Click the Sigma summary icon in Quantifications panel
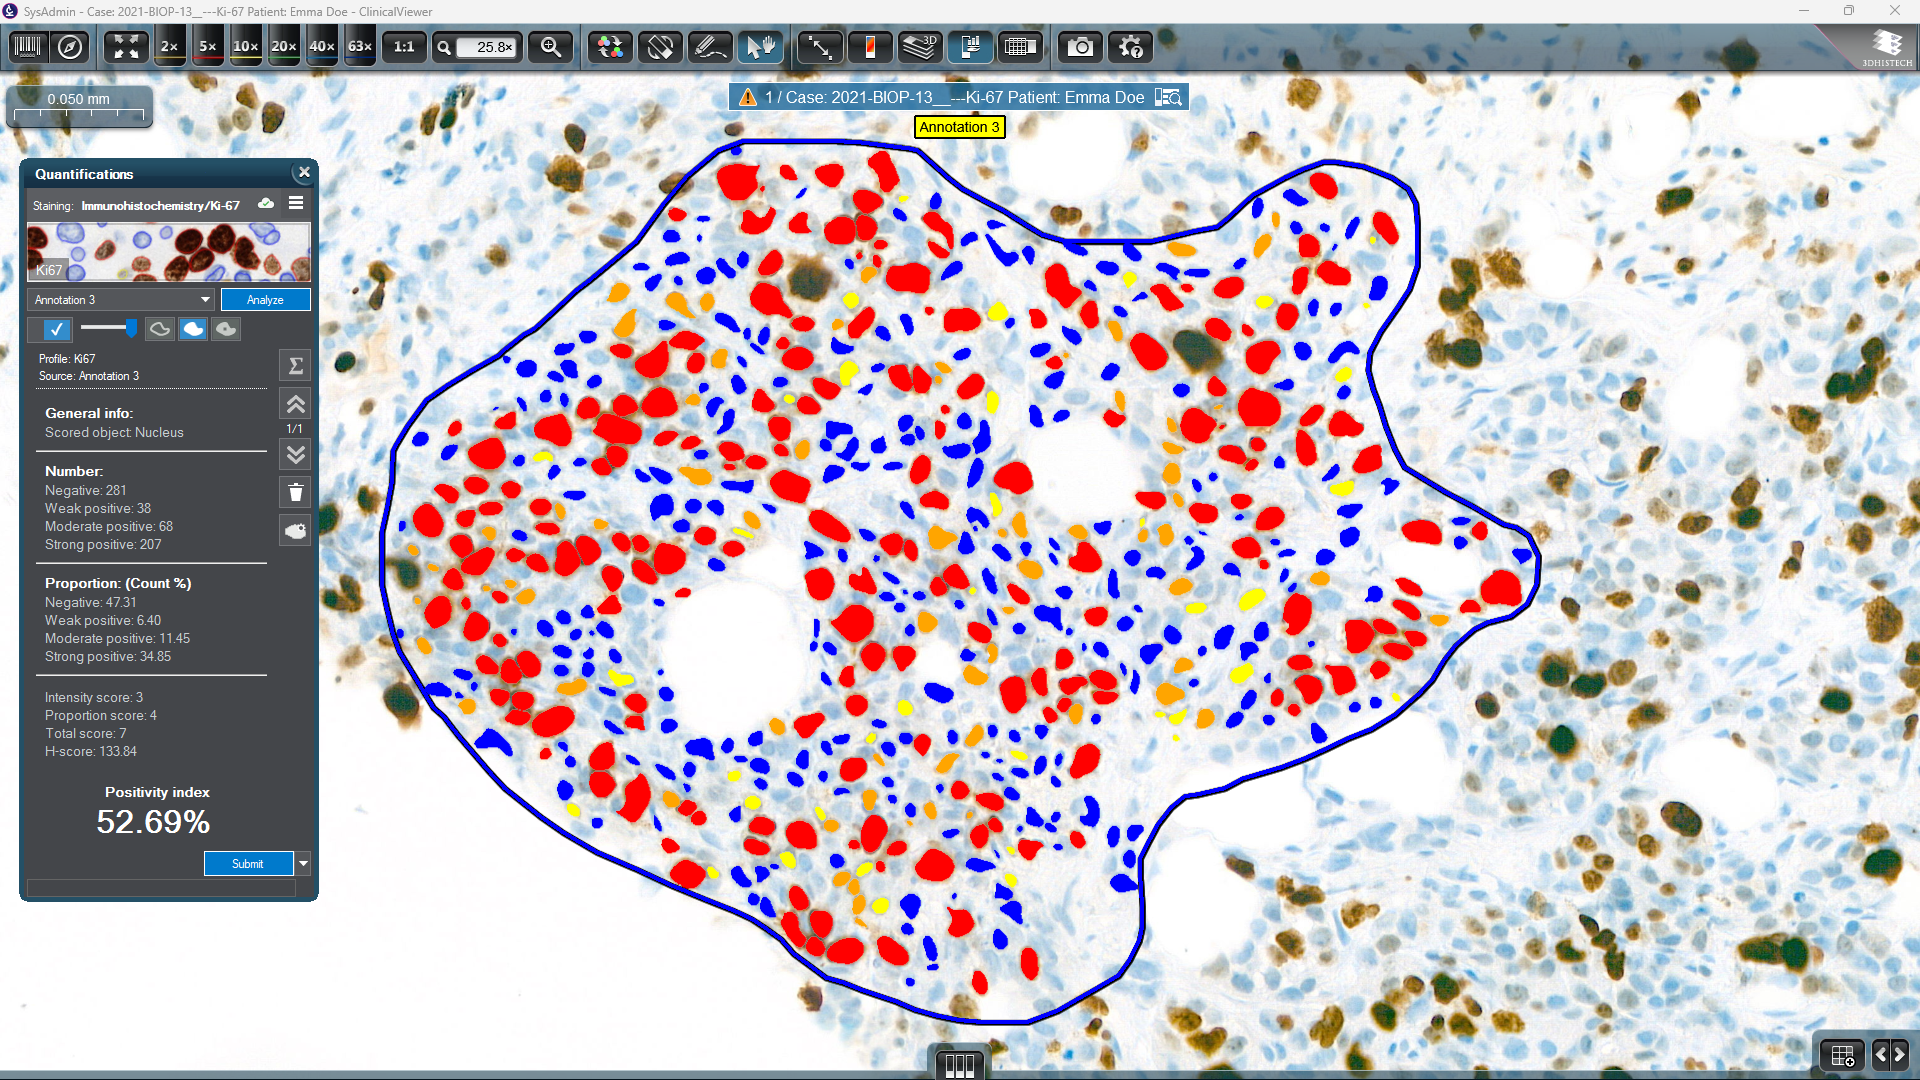 [294, 365]
